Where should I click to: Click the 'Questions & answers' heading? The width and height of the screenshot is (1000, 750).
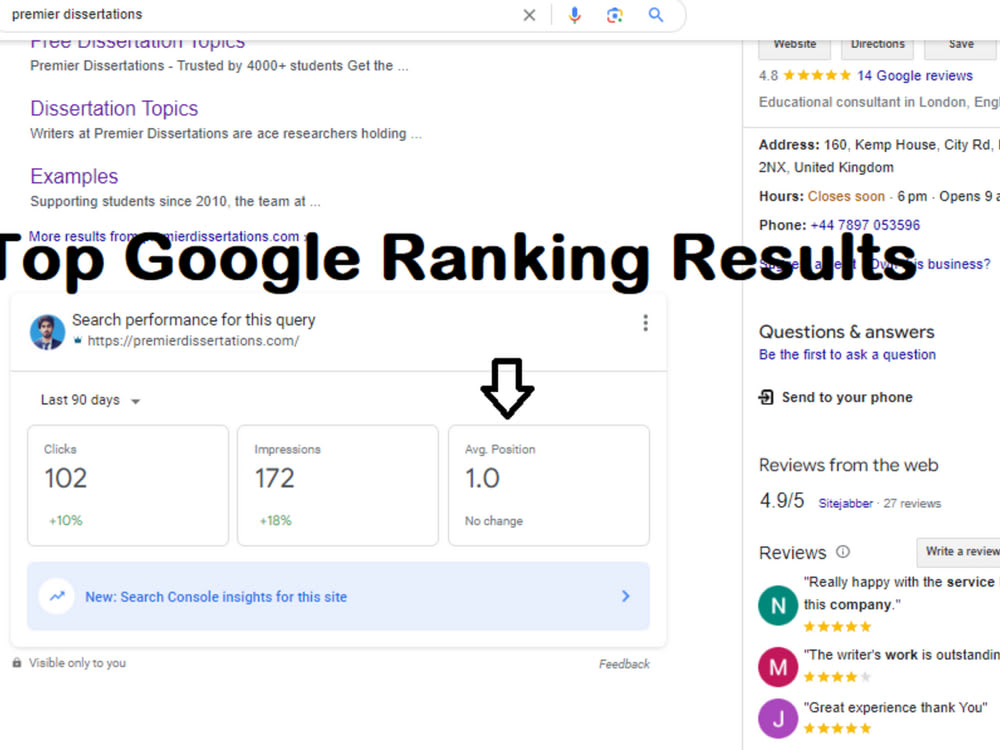click(846, 332)
